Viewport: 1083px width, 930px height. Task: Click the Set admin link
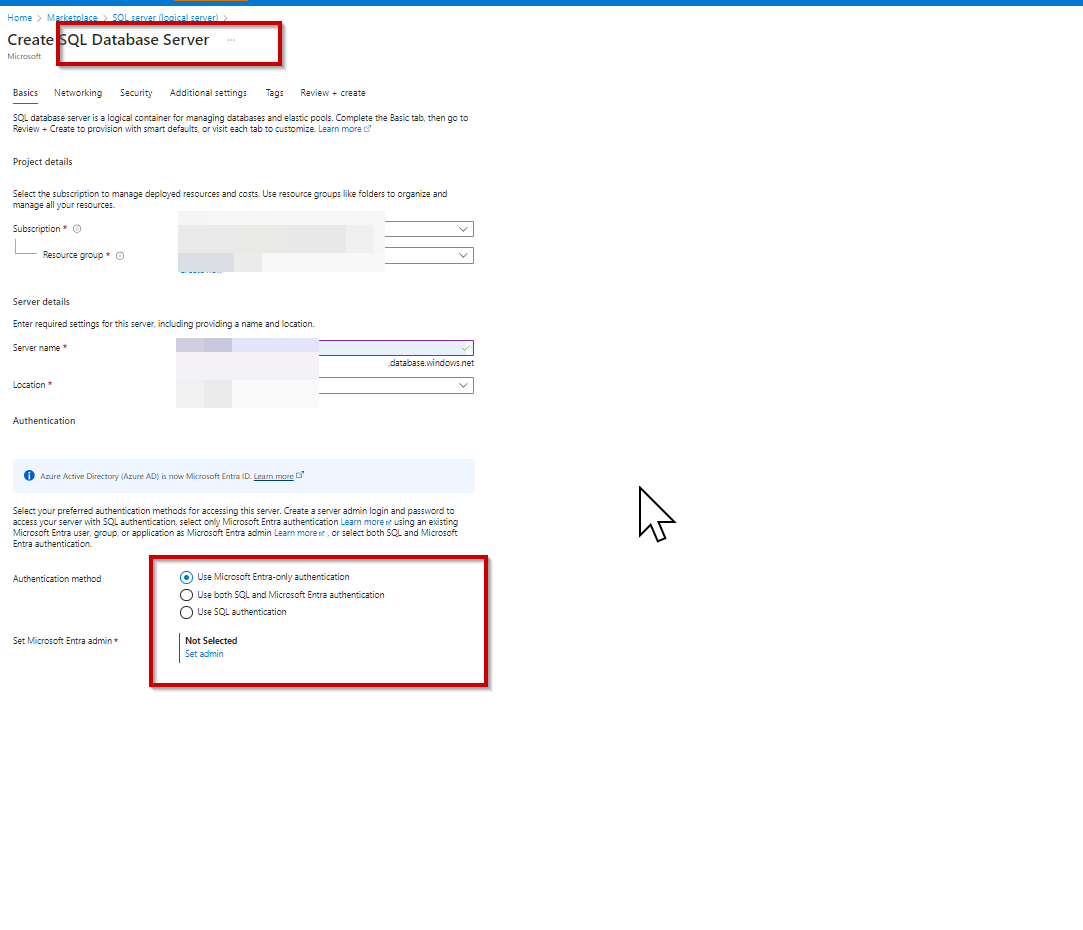tap(204, 654)
